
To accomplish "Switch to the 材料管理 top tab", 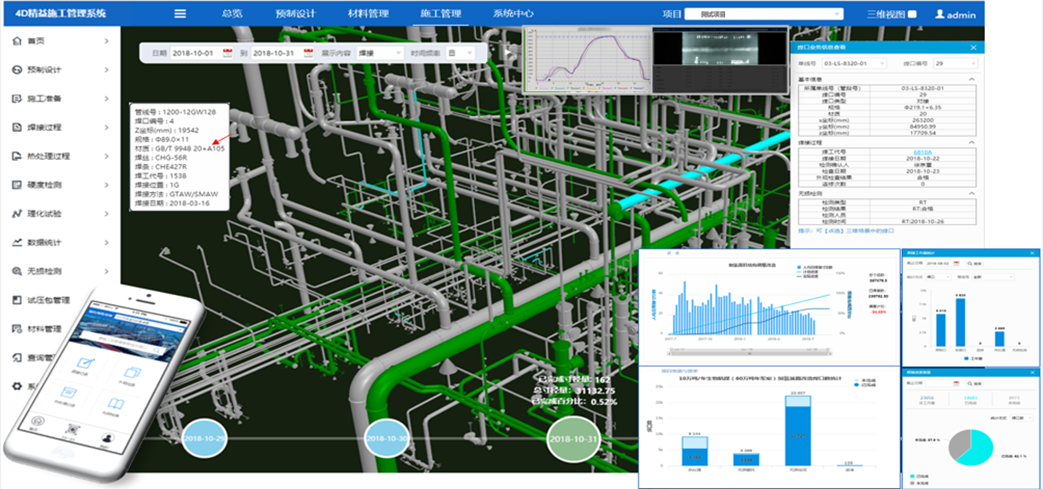I will coord(366,14).
